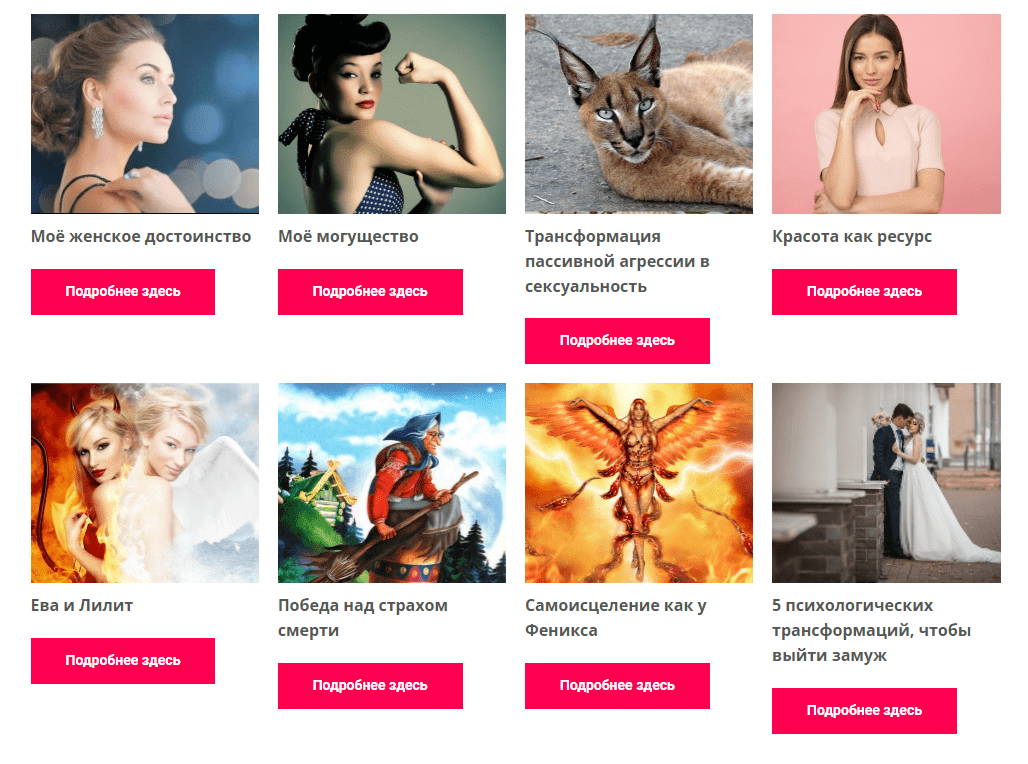The width and height of the screenshot is (1028, 764).
Task: Click 'Подробнее здесь' under Самоисцеление как у Феникса
Action: [x=618, y=686]
